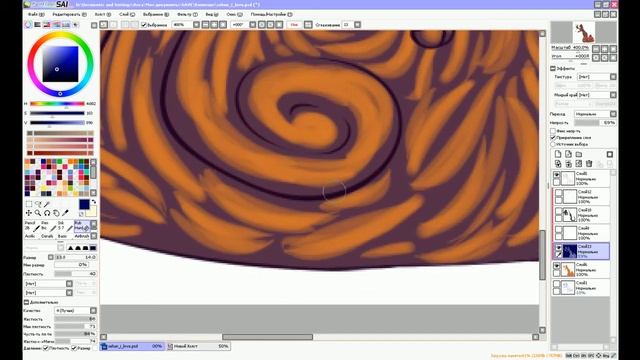The image size is (640, 360).
Task: Open the brush quality dropdown
Action: 93,311
